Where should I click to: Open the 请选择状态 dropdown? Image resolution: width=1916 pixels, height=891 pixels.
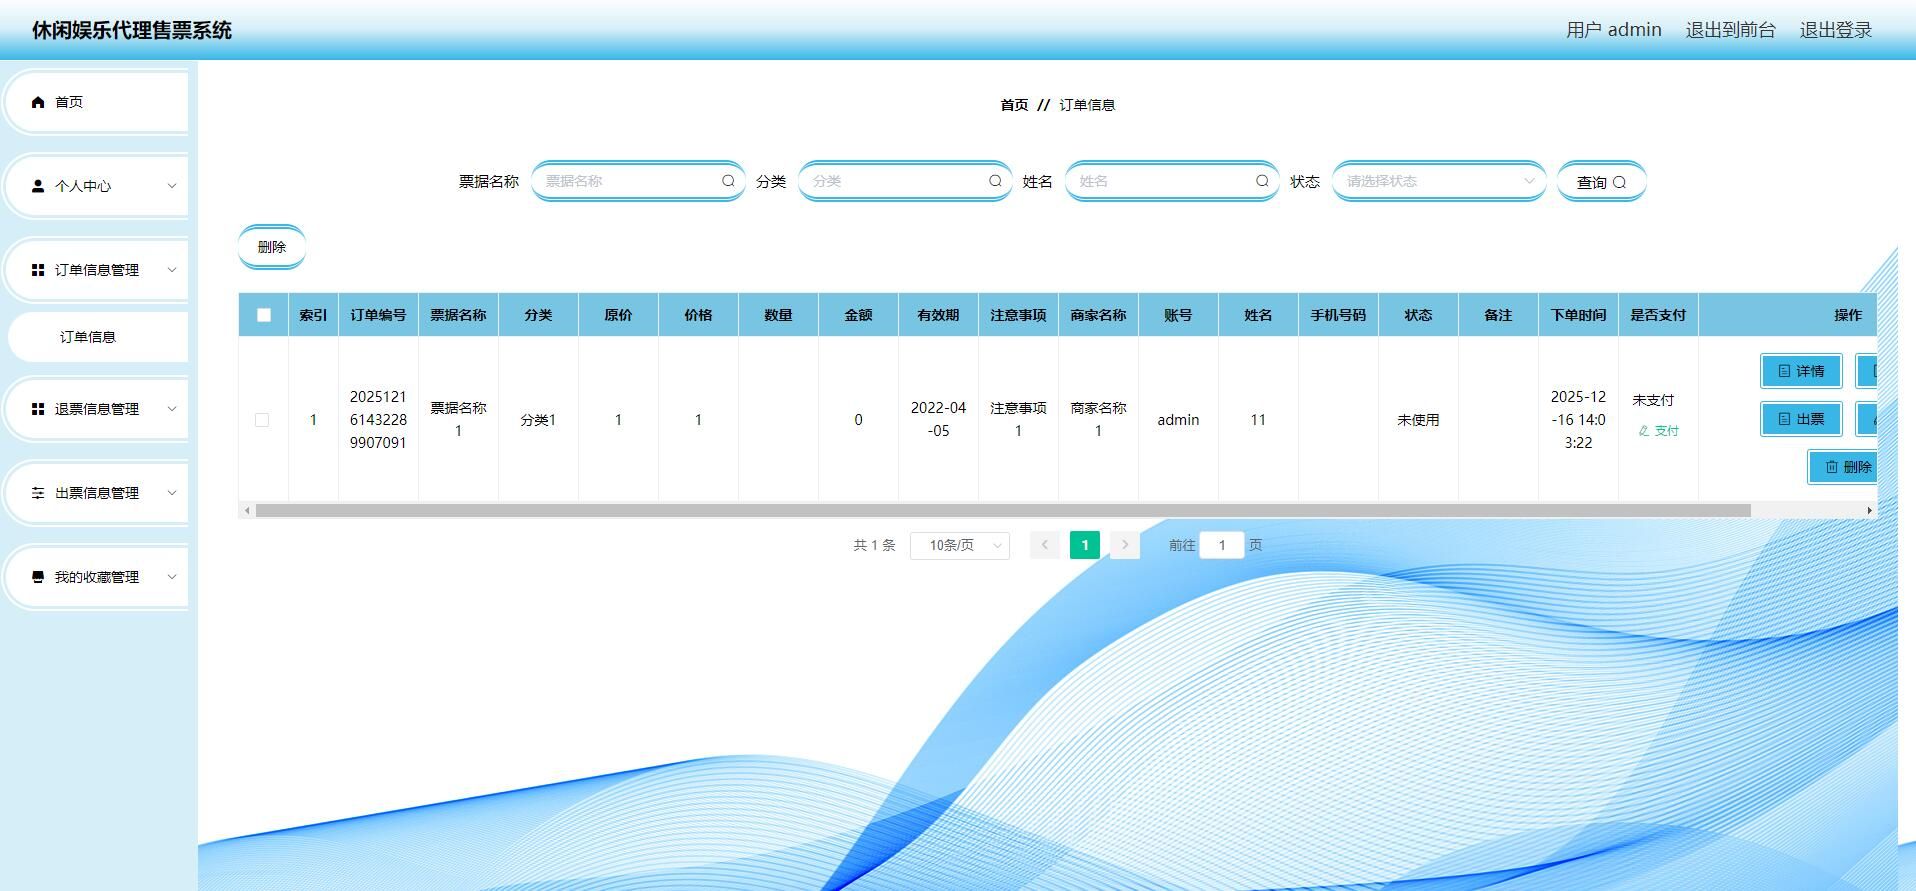coord(1439,181)
